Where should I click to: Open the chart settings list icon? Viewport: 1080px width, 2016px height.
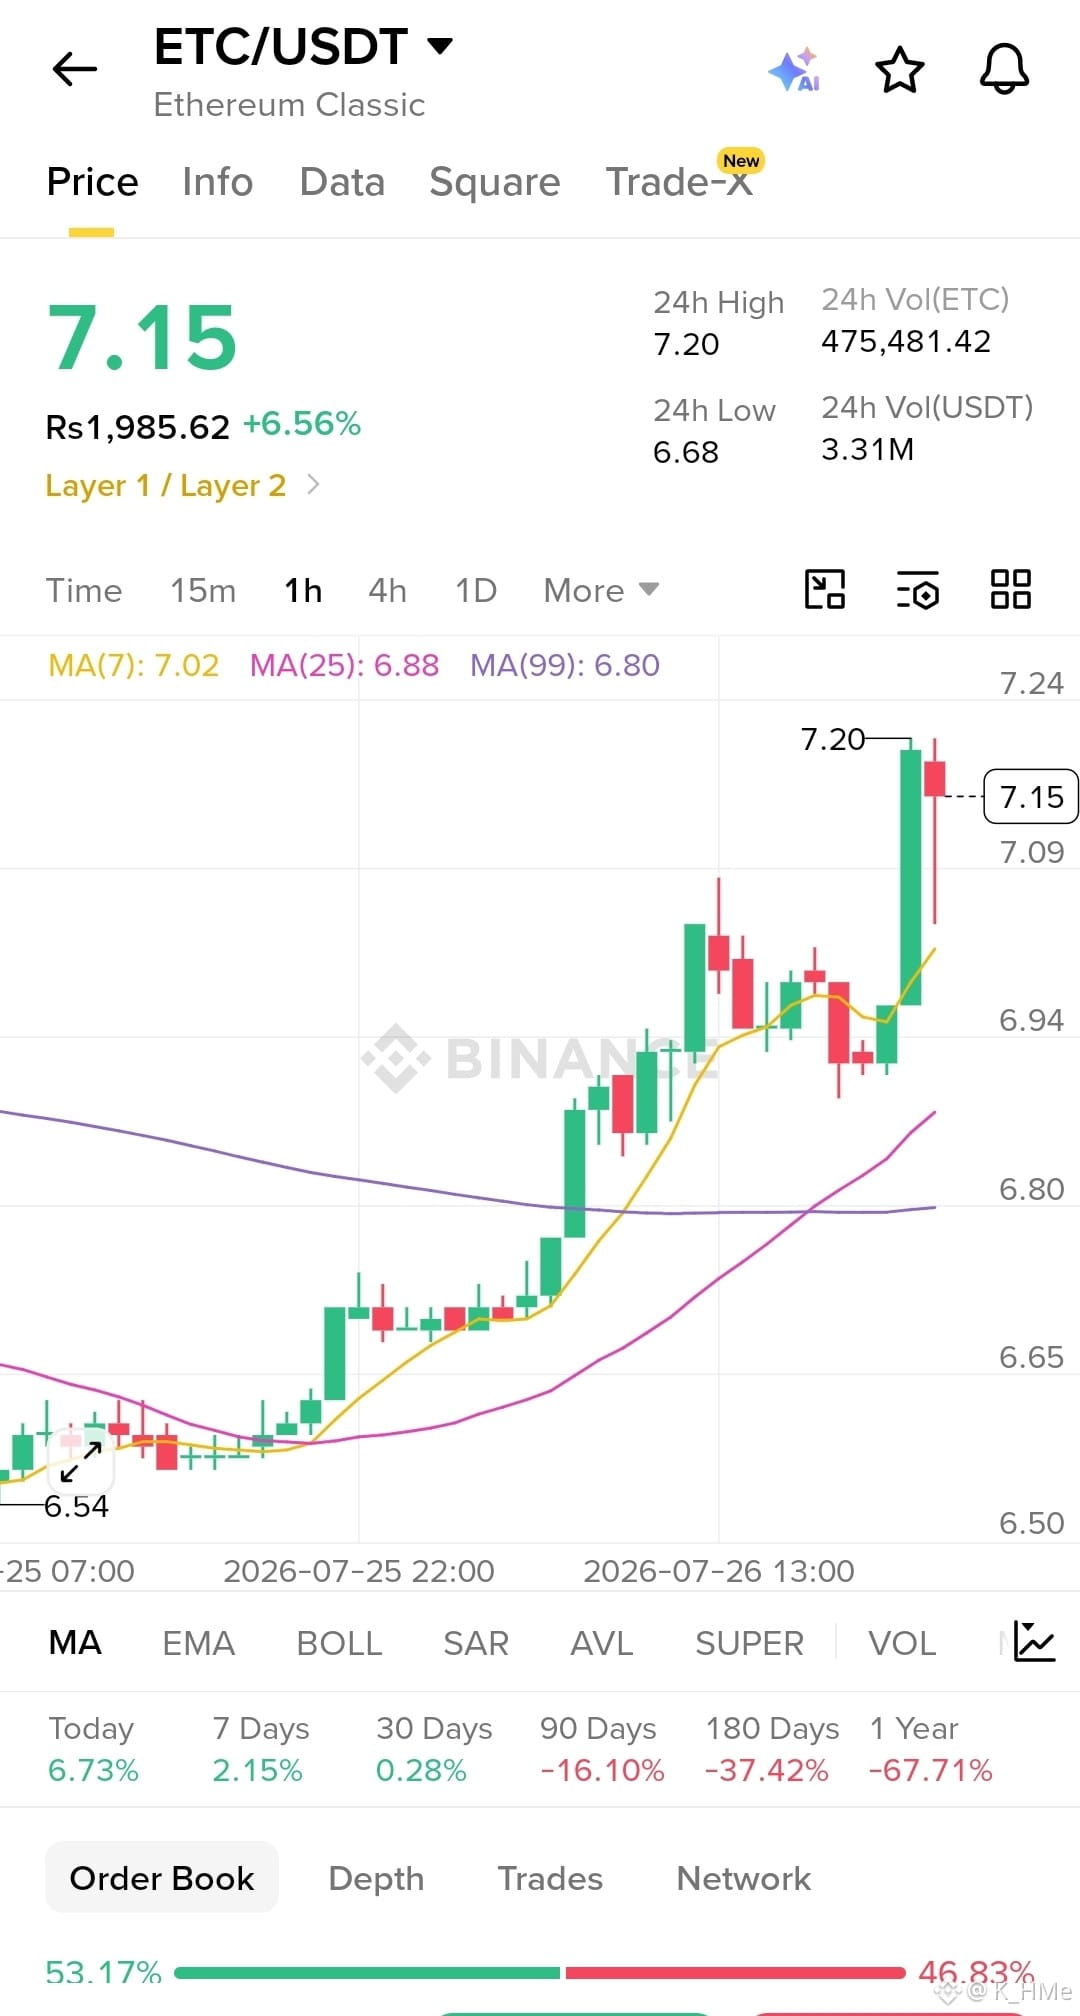coord(917,590)
